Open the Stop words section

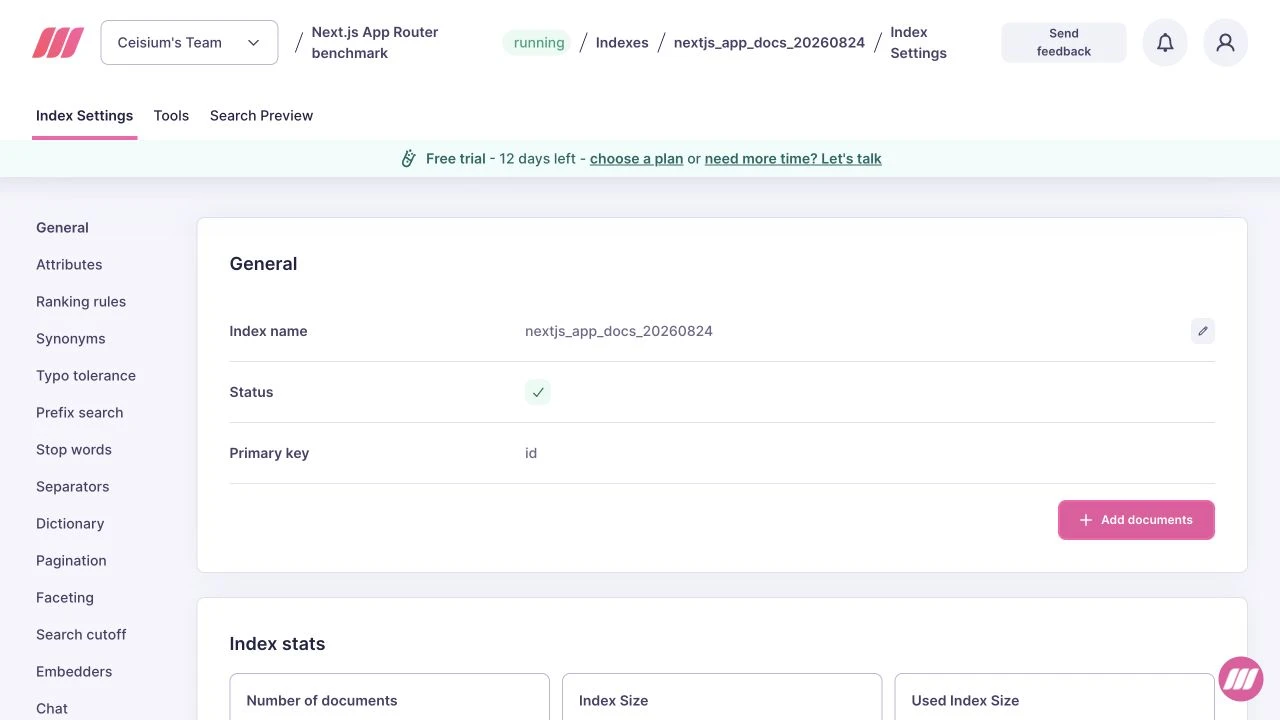tap(74, 449)
